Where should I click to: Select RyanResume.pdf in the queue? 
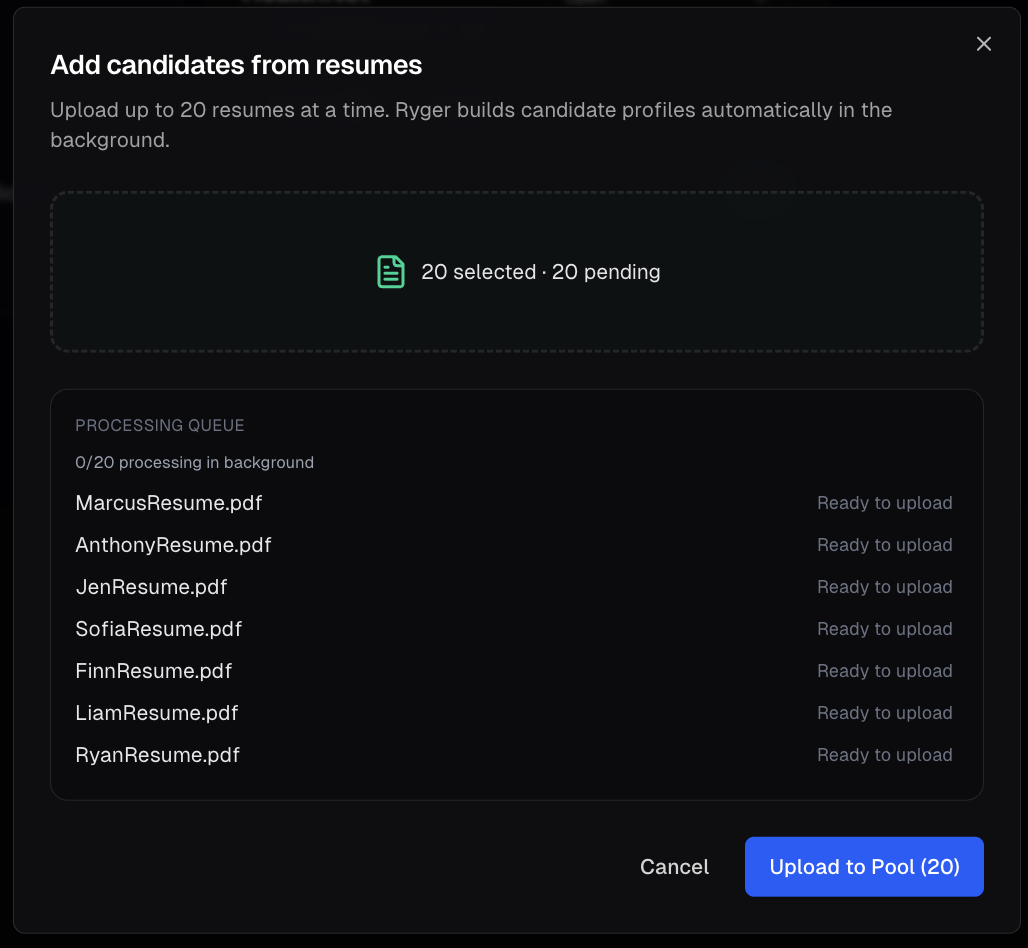pos(157,755)
